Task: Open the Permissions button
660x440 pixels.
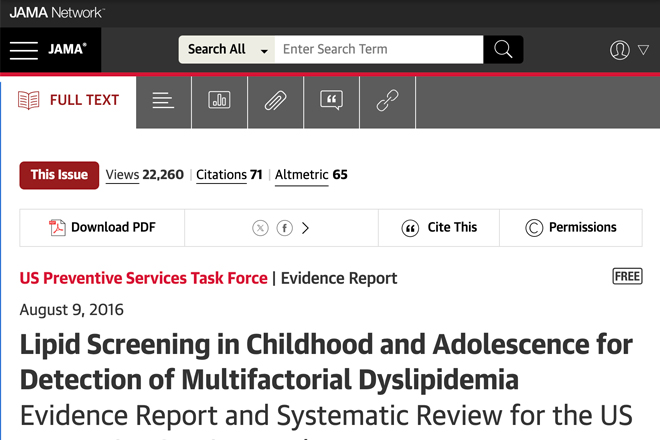Action: [x=571, y=228]
